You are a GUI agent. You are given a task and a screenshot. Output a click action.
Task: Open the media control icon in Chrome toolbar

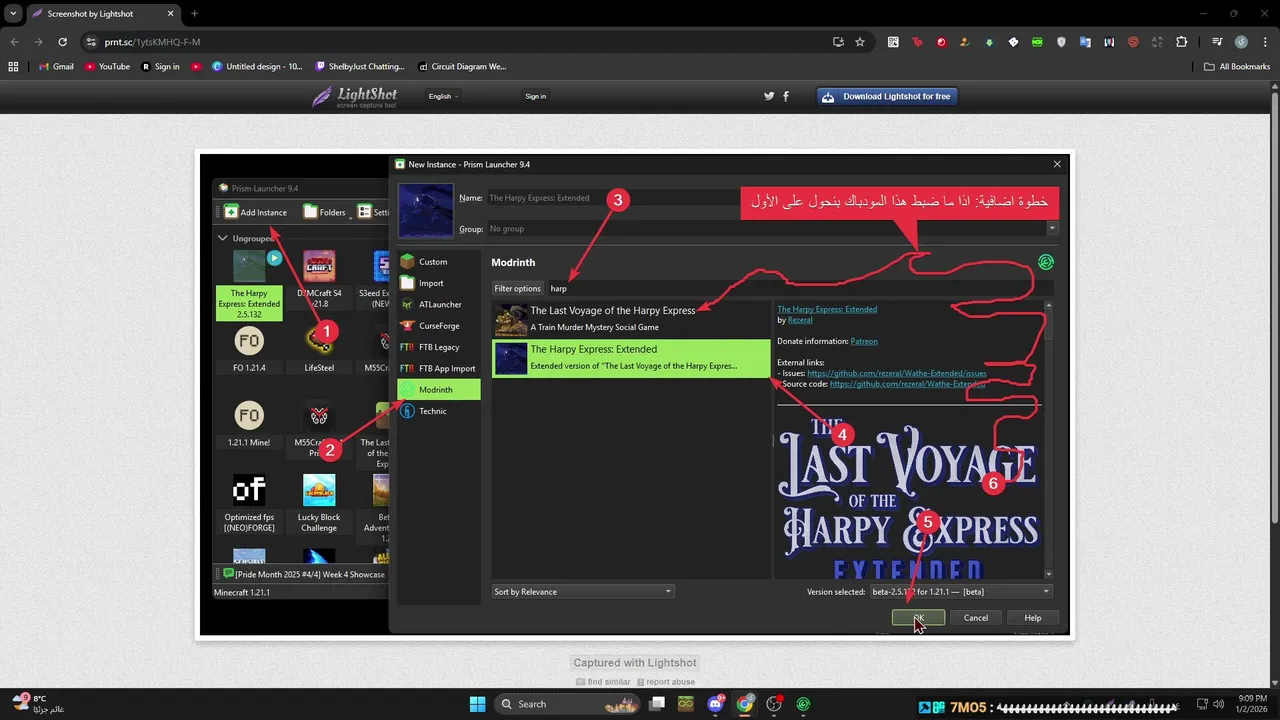[1217, 42]
